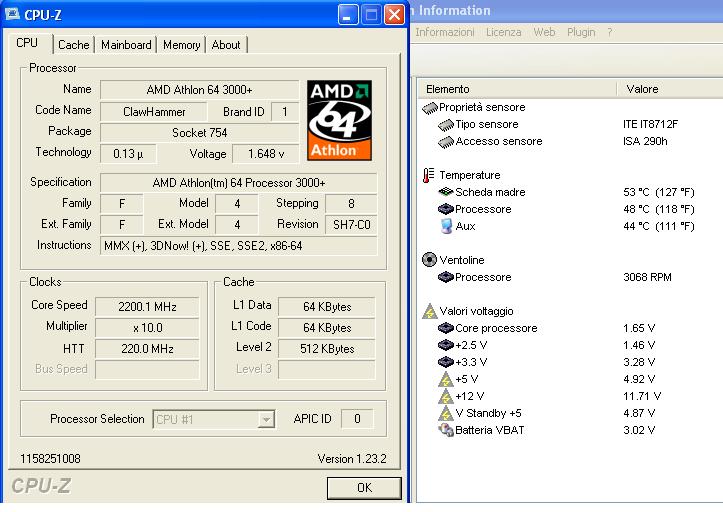Click the Version 1.23.2 text
This screenshot has height=512, width=723.
pyautogui.click(x=352, y=459)
